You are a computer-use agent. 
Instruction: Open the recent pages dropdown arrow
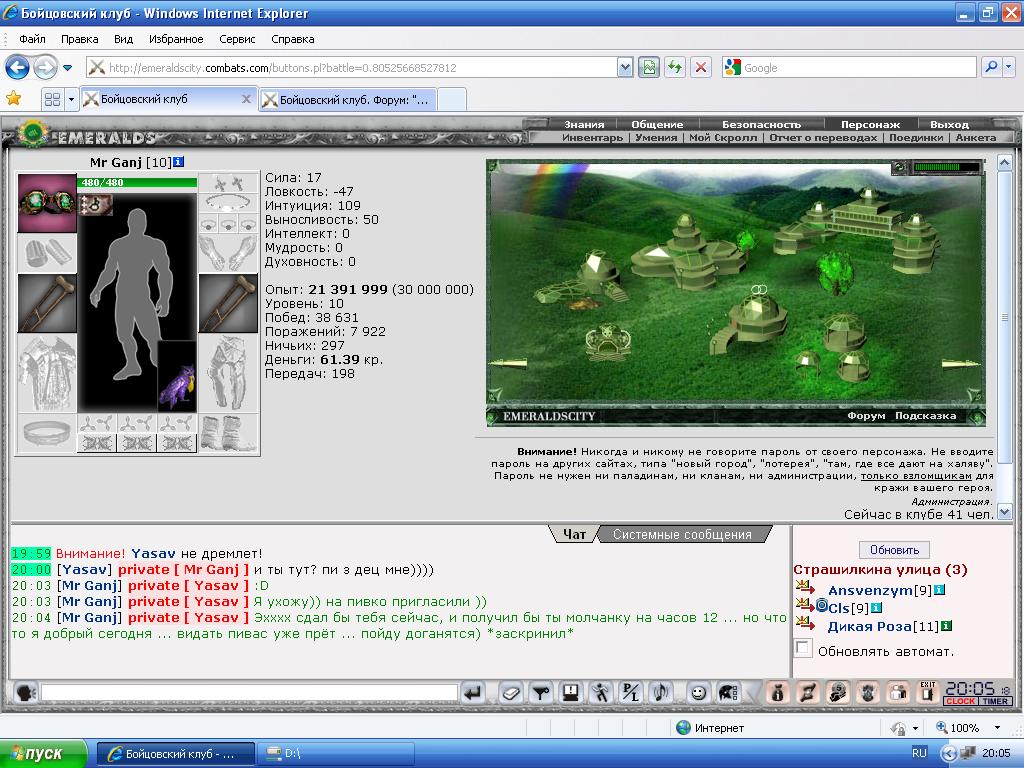[67, 68]
